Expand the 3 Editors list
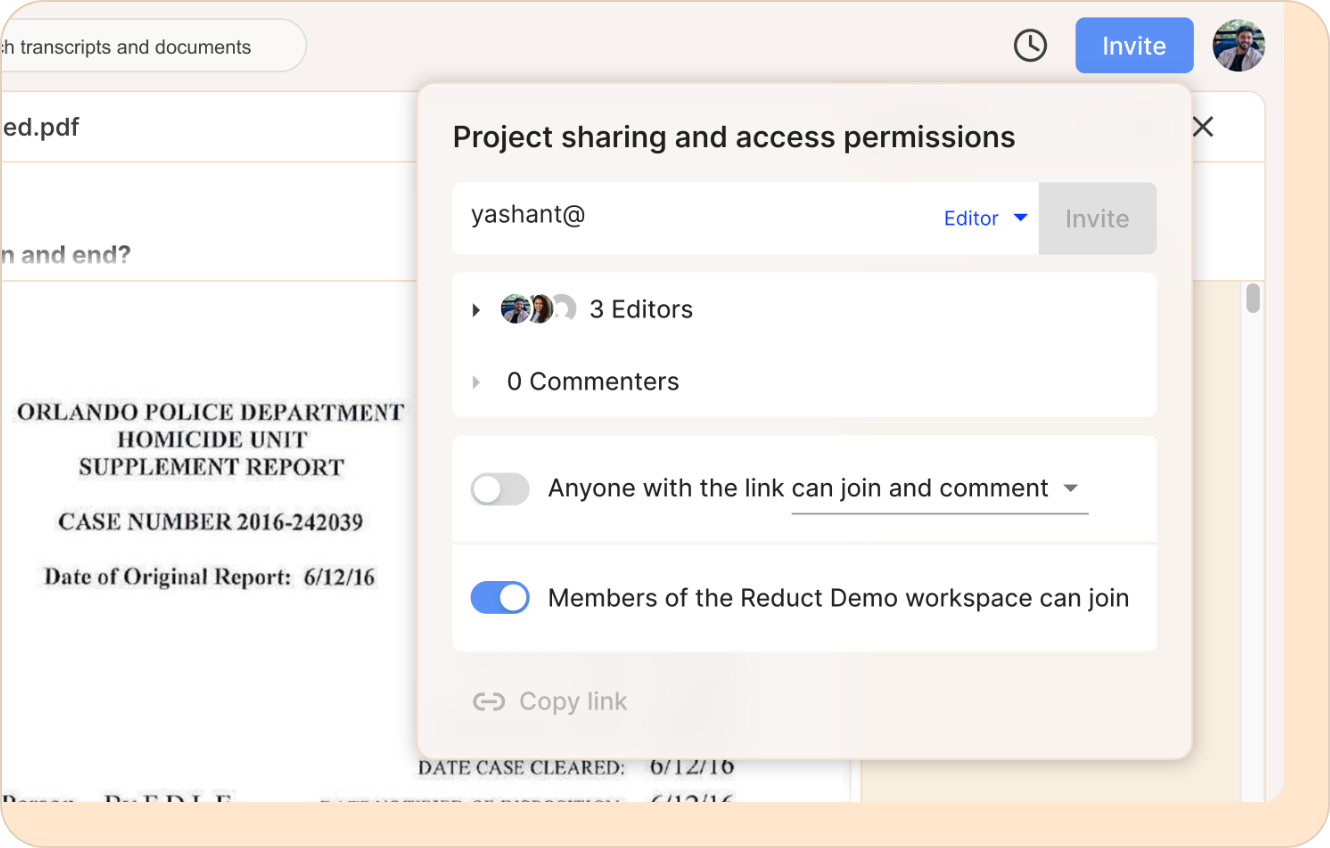 (476, 310)
